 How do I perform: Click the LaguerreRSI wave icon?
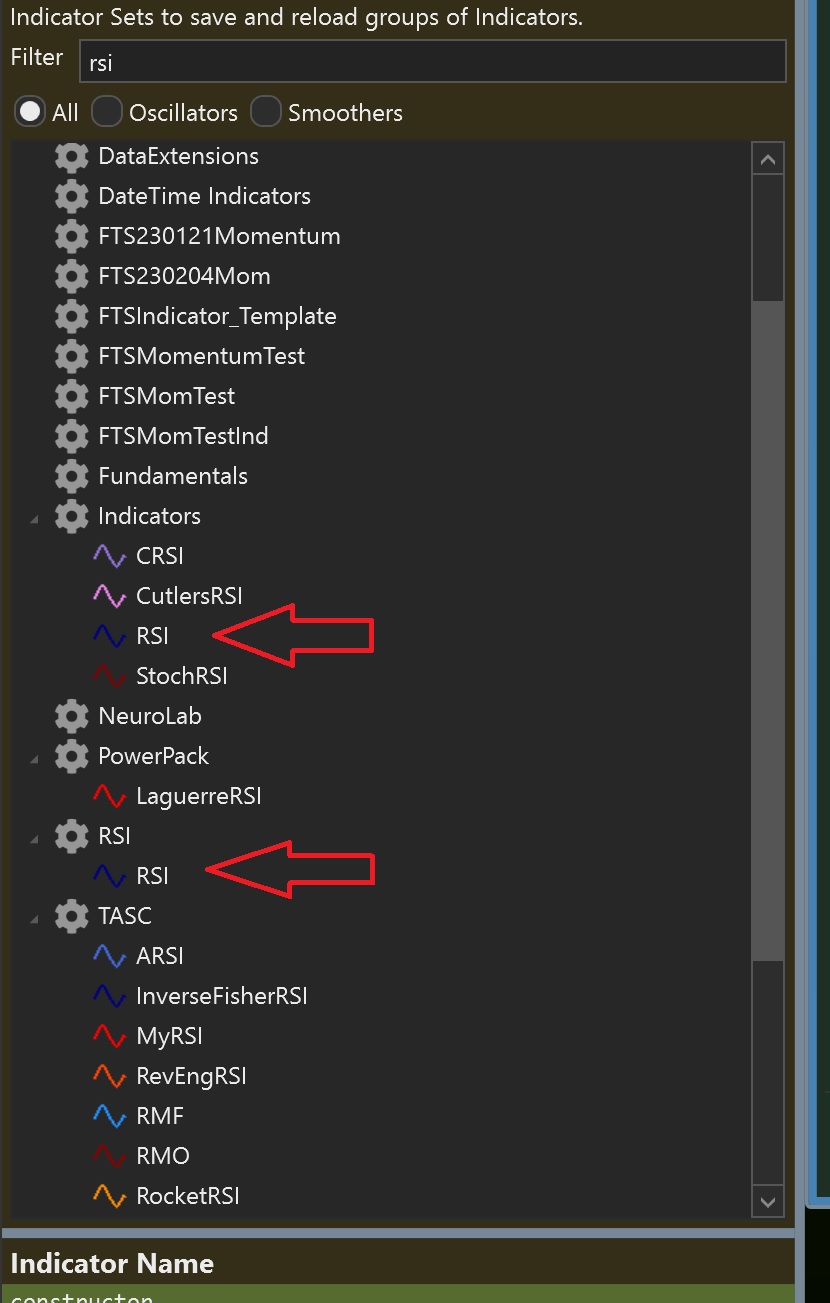[108, 796]
